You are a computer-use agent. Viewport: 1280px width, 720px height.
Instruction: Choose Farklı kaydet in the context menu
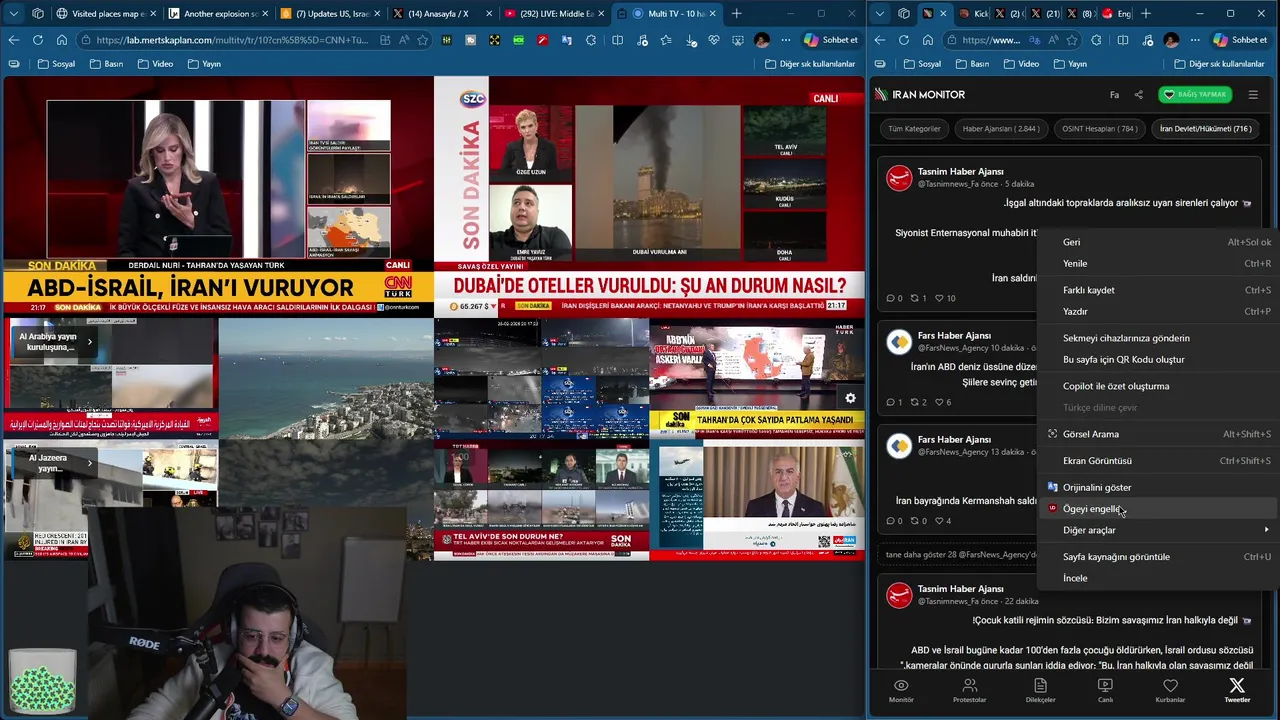pyautogui.click(x=1156, y=290)
